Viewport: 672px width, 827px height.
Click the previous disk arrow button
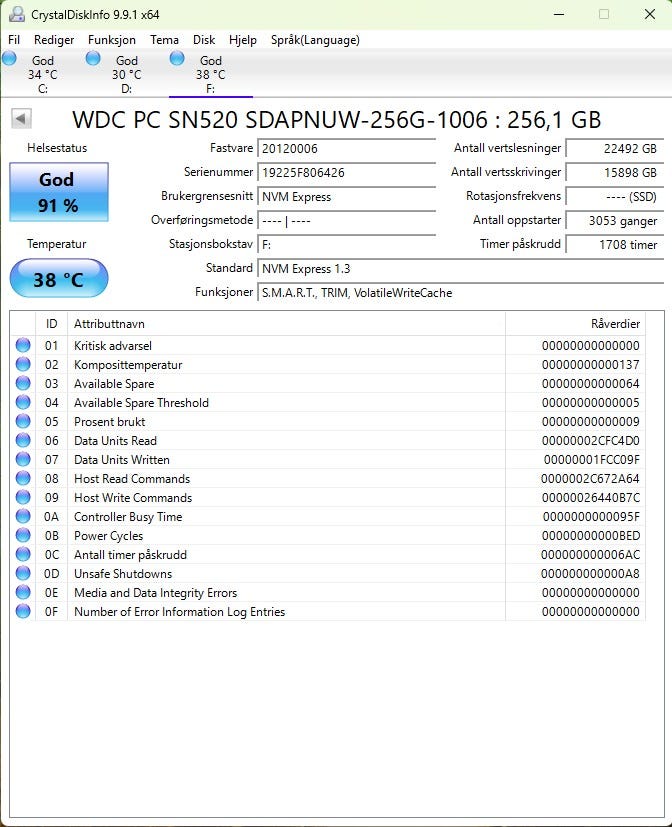22,119
